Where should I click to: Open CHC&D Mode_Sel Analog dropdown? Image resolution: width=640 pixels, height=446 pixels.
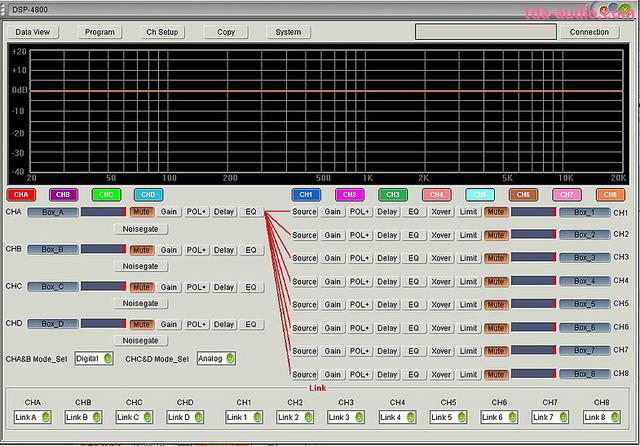coord(216,358)
